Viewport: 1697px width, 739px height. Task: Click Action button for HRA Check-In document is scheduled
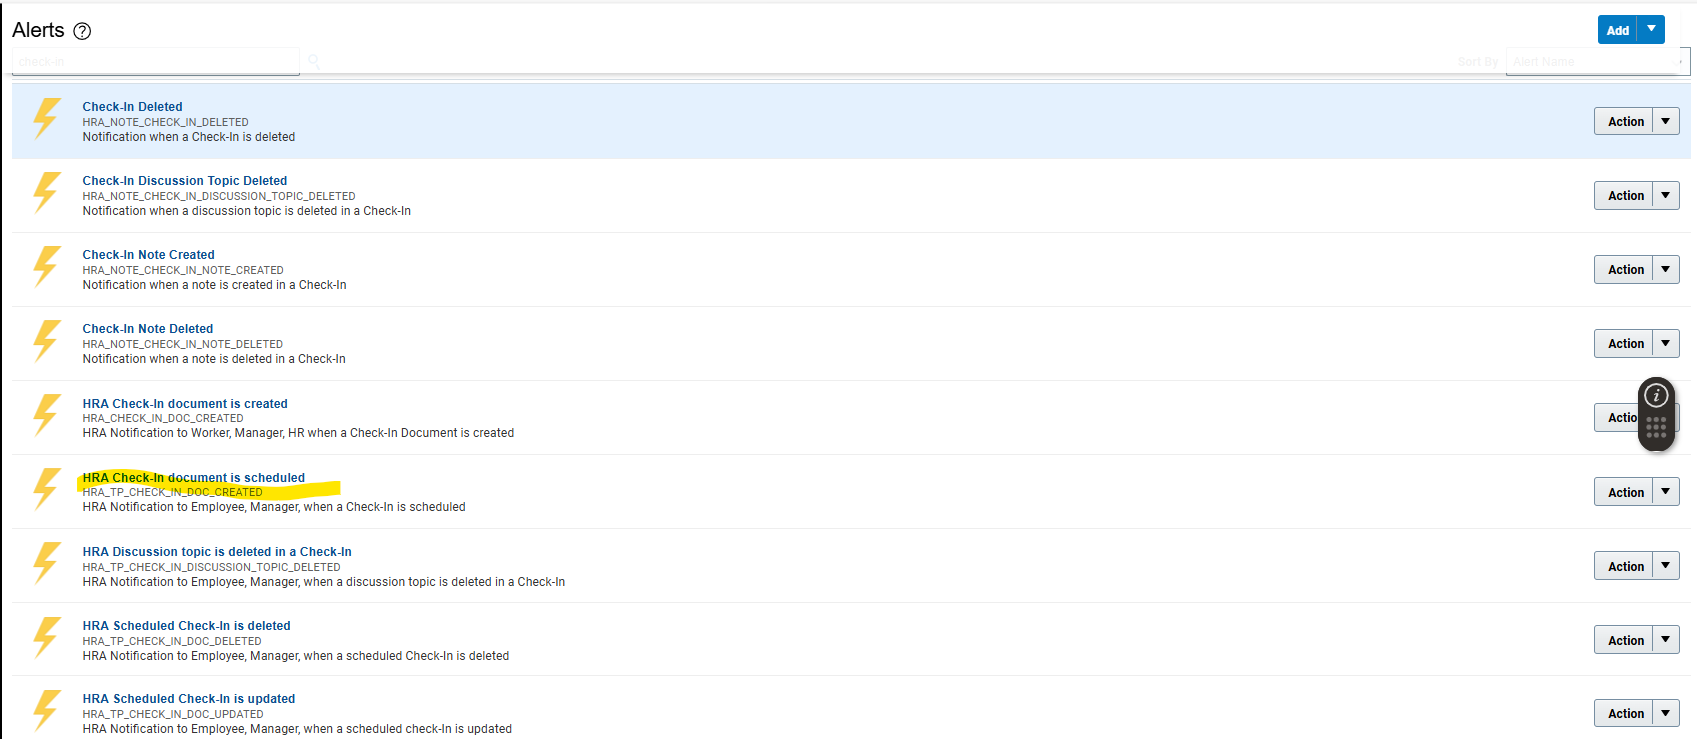pyautogui.click(x=1624, y=492)
